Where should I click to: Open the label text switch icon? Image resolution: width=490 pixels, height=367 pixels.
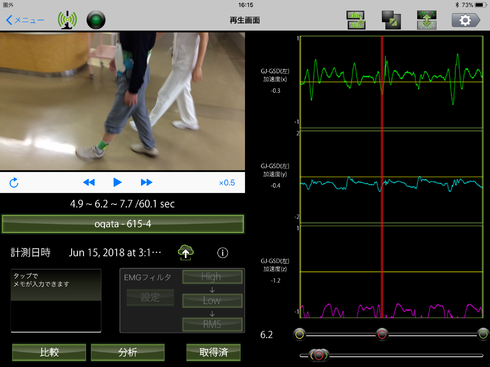coord(356,20)
